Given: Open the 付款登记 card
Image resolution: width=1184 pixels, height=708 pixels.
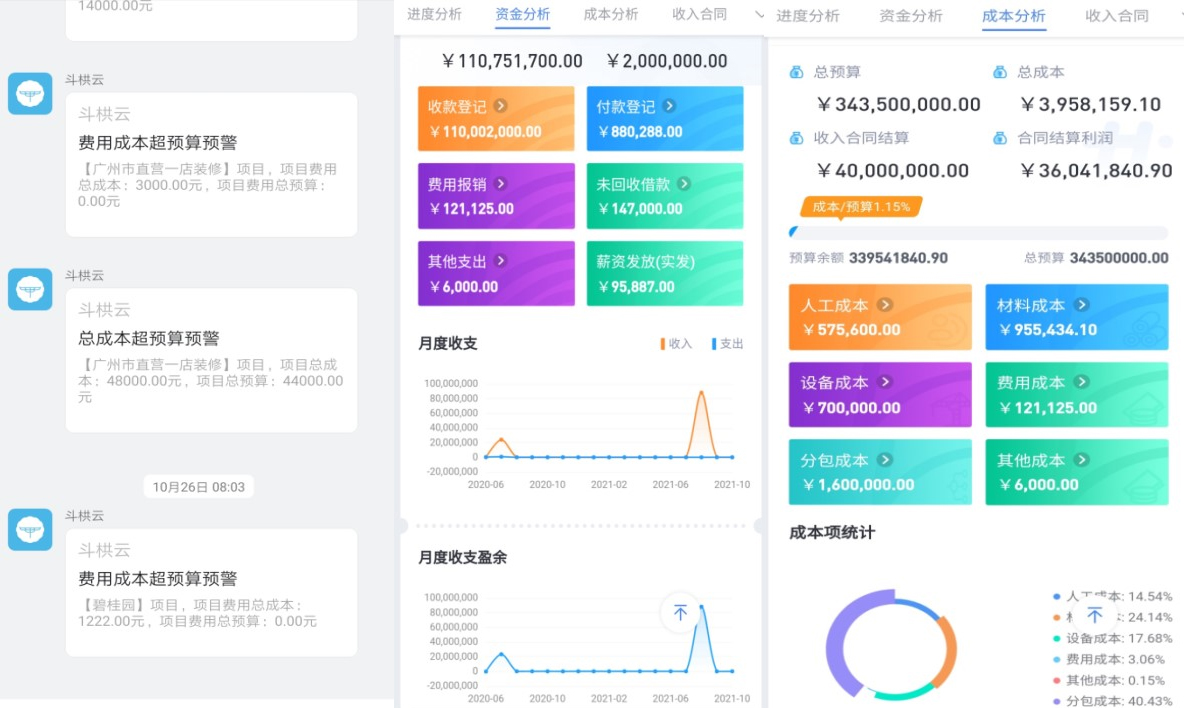Looking at the screenshot, I should click(664, 119).
